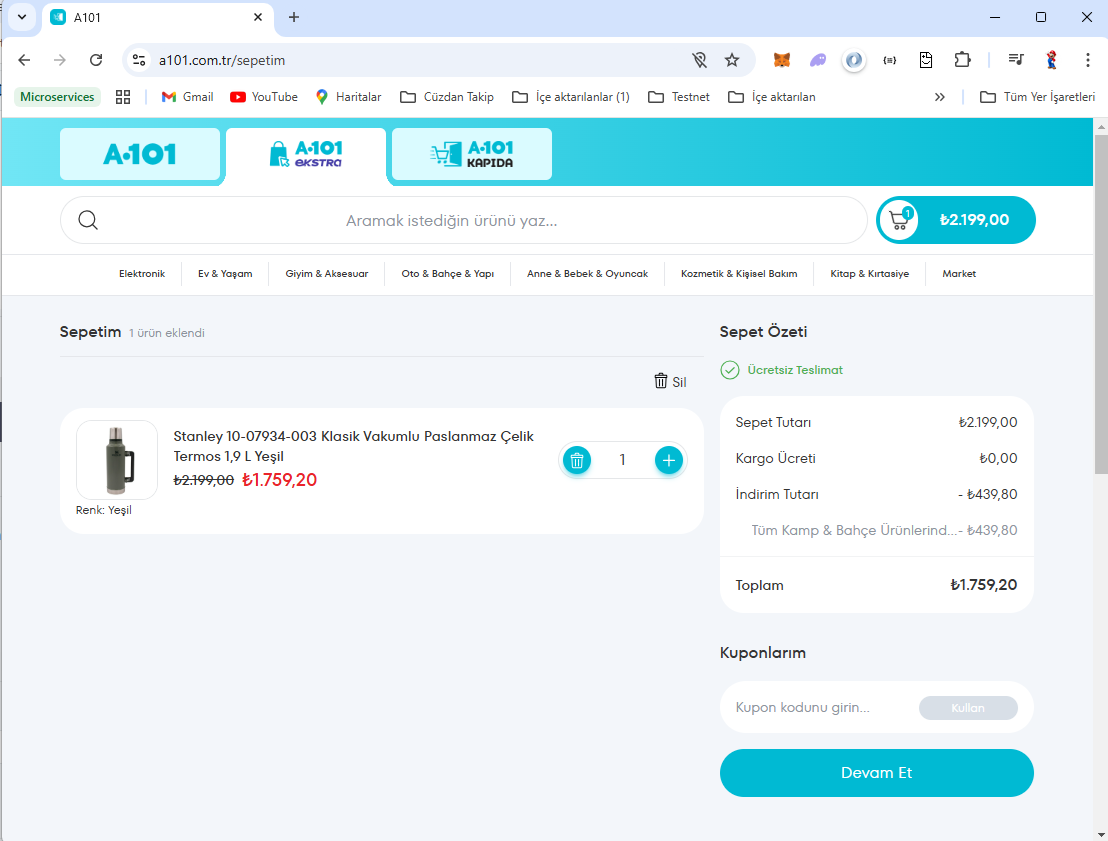Screen dimensions: 1108x841
Task: Click the Stanley Termos product title
Action: pyautogui.click(x=353, y=446)
